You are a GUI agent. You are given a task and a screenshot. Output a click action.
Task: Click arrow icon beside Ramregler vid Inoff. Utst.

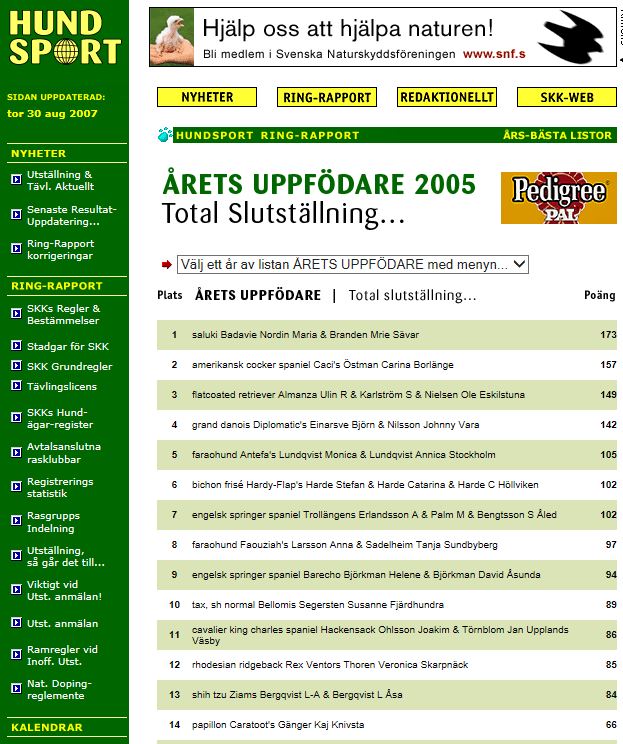point(16,654)
